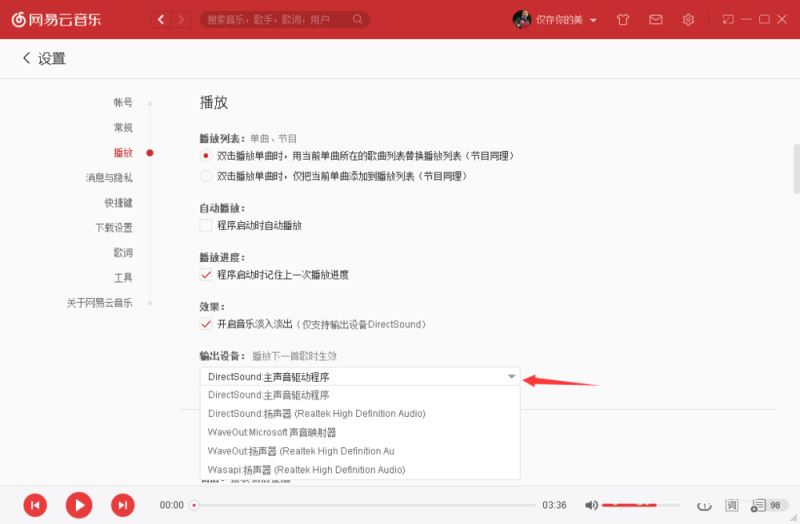Switch to mini mode icon

coord(728,19)
